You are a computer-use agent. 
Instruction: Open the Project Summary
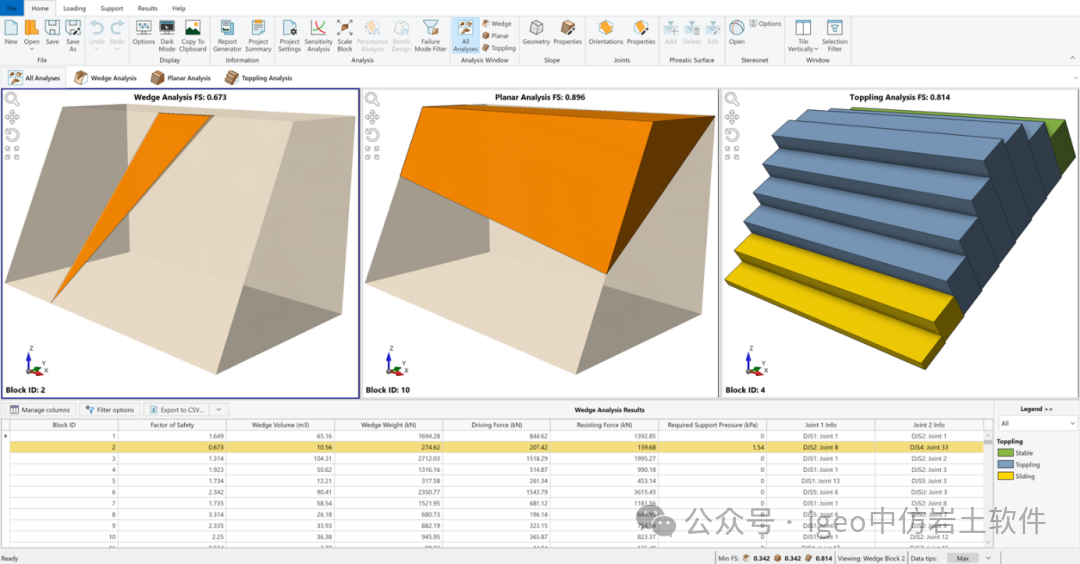point(258,36)
